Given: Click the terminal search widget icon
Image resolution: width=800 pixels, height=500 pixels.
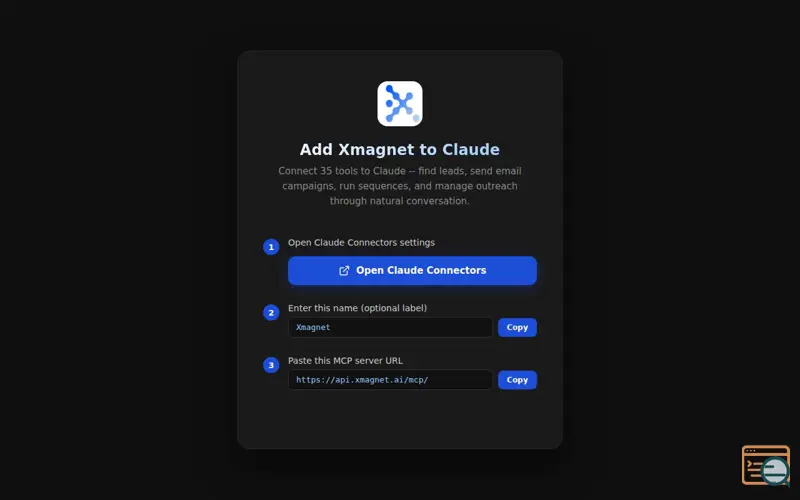Looking at the screenshot, I should coord(766,465).
